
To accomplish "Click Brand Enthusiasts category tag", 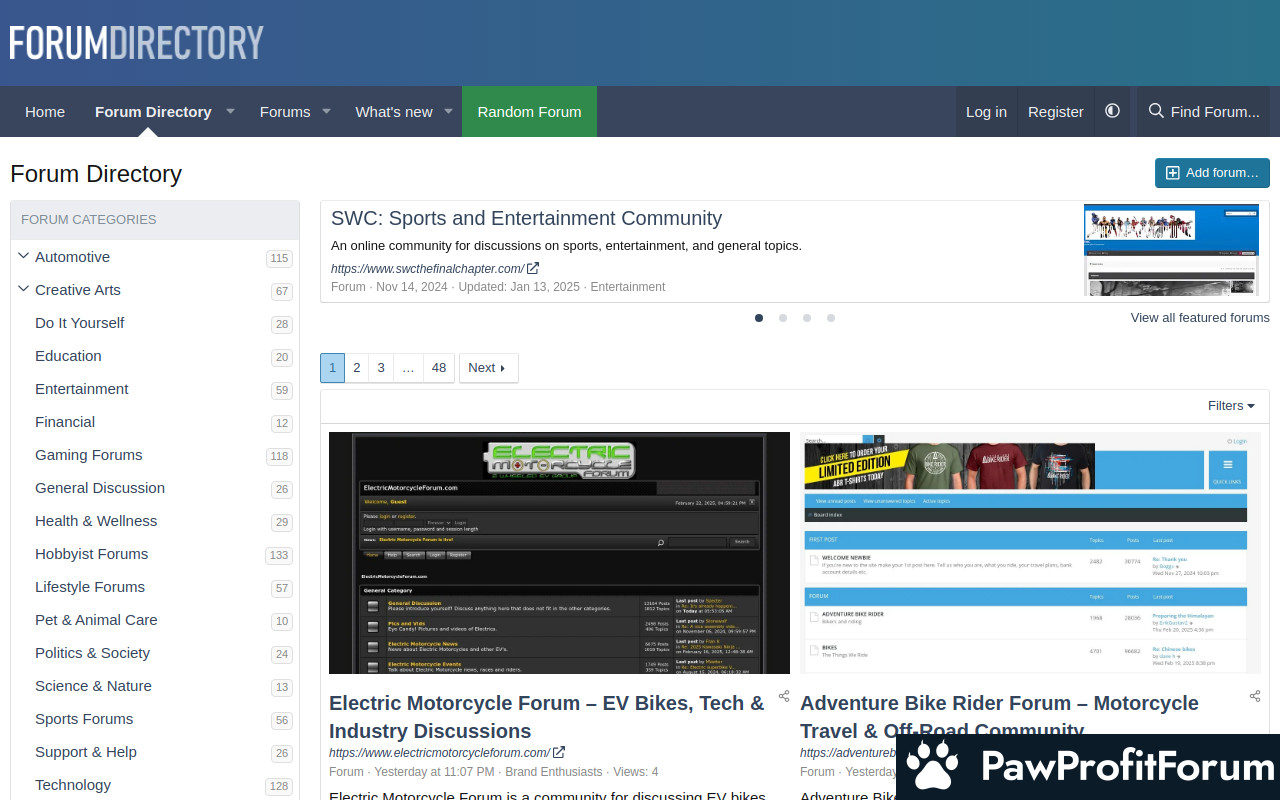I will tap(554, 771).
